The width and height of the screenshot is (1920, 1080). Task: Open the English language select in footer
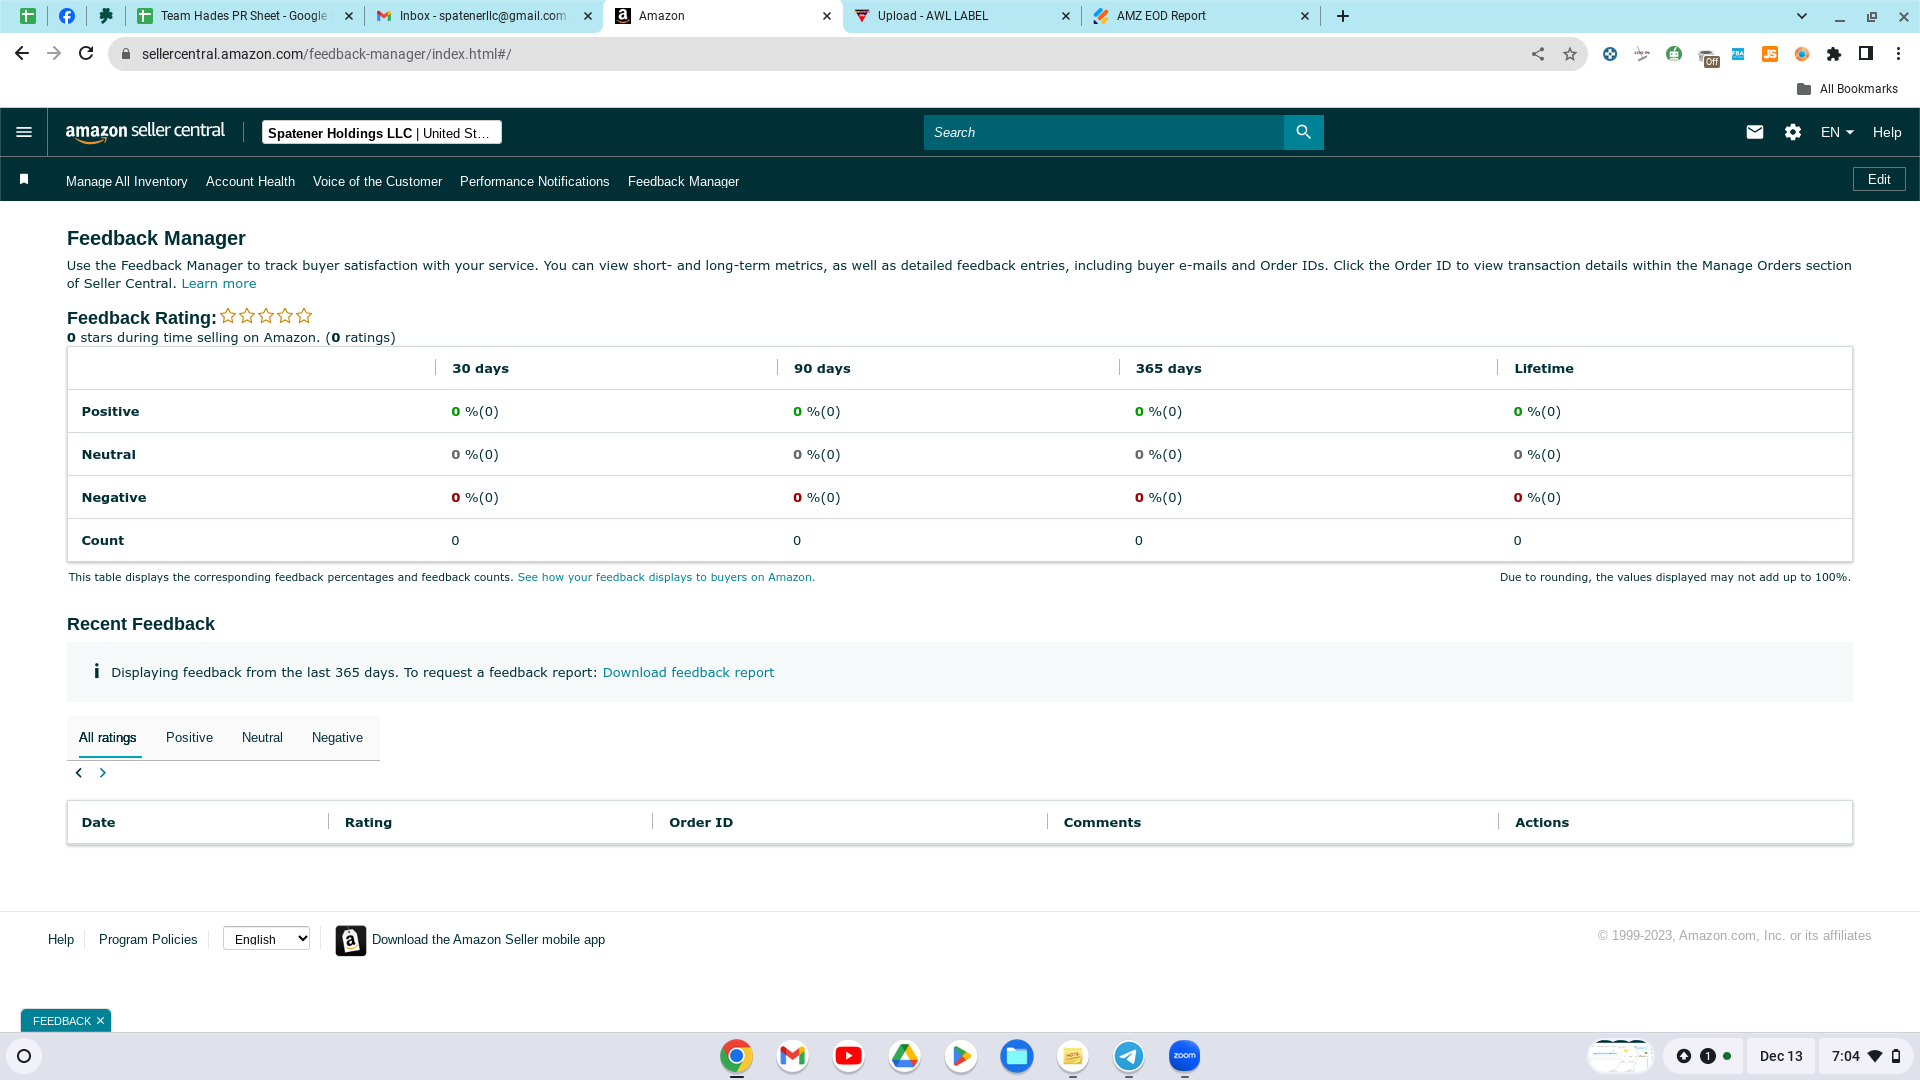pos(266,939)
